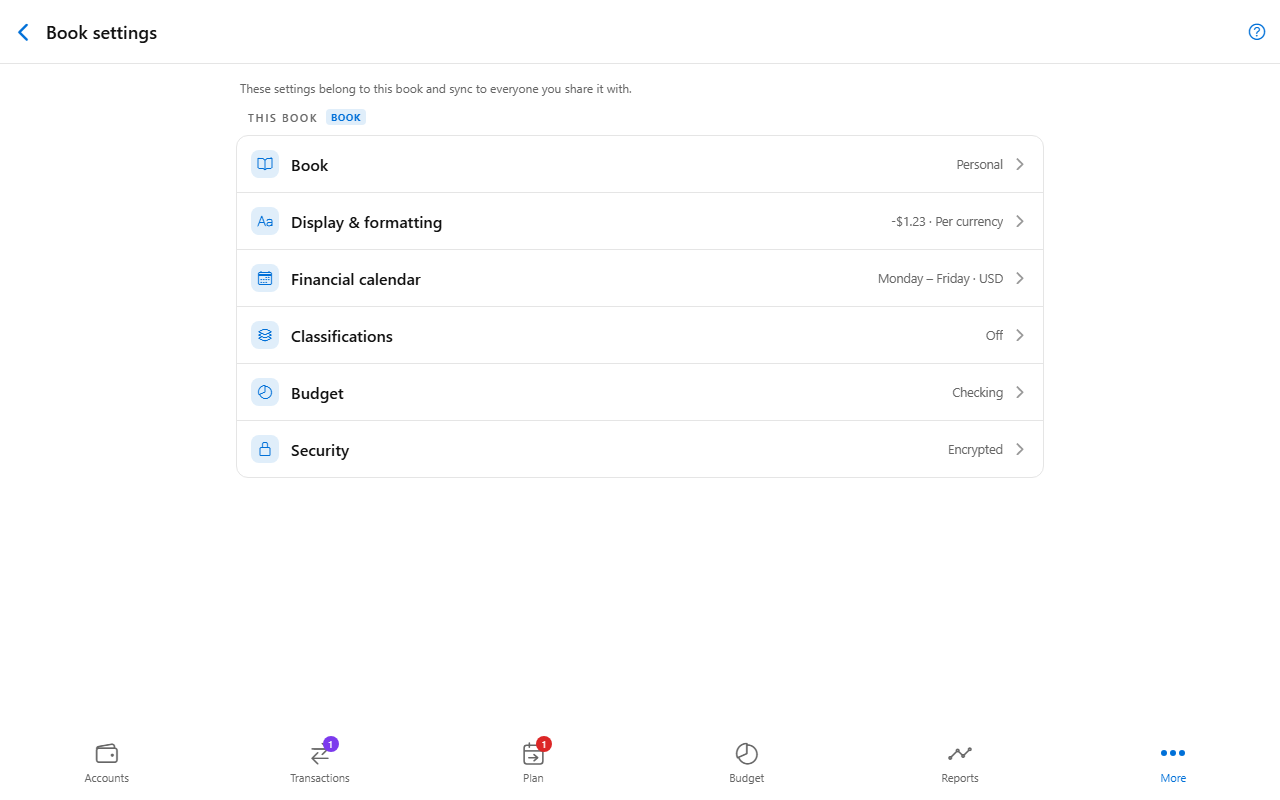This screenshot has height=800, width=1280.
Task: Expand the Book row chevron
Action: point(1020,164)
